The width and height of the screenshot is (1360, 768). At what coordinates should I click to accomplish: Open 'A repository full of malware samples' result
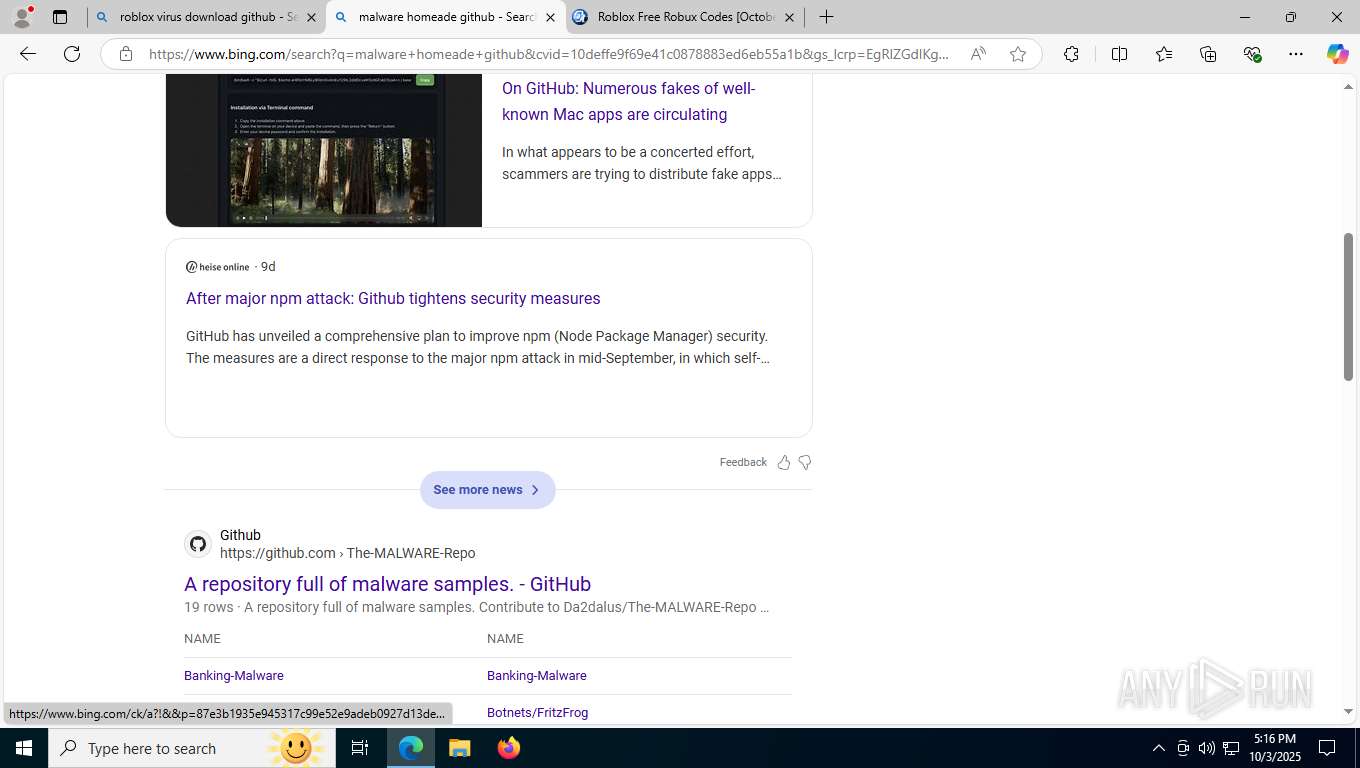pyautogui.click(x=387, y=584)
